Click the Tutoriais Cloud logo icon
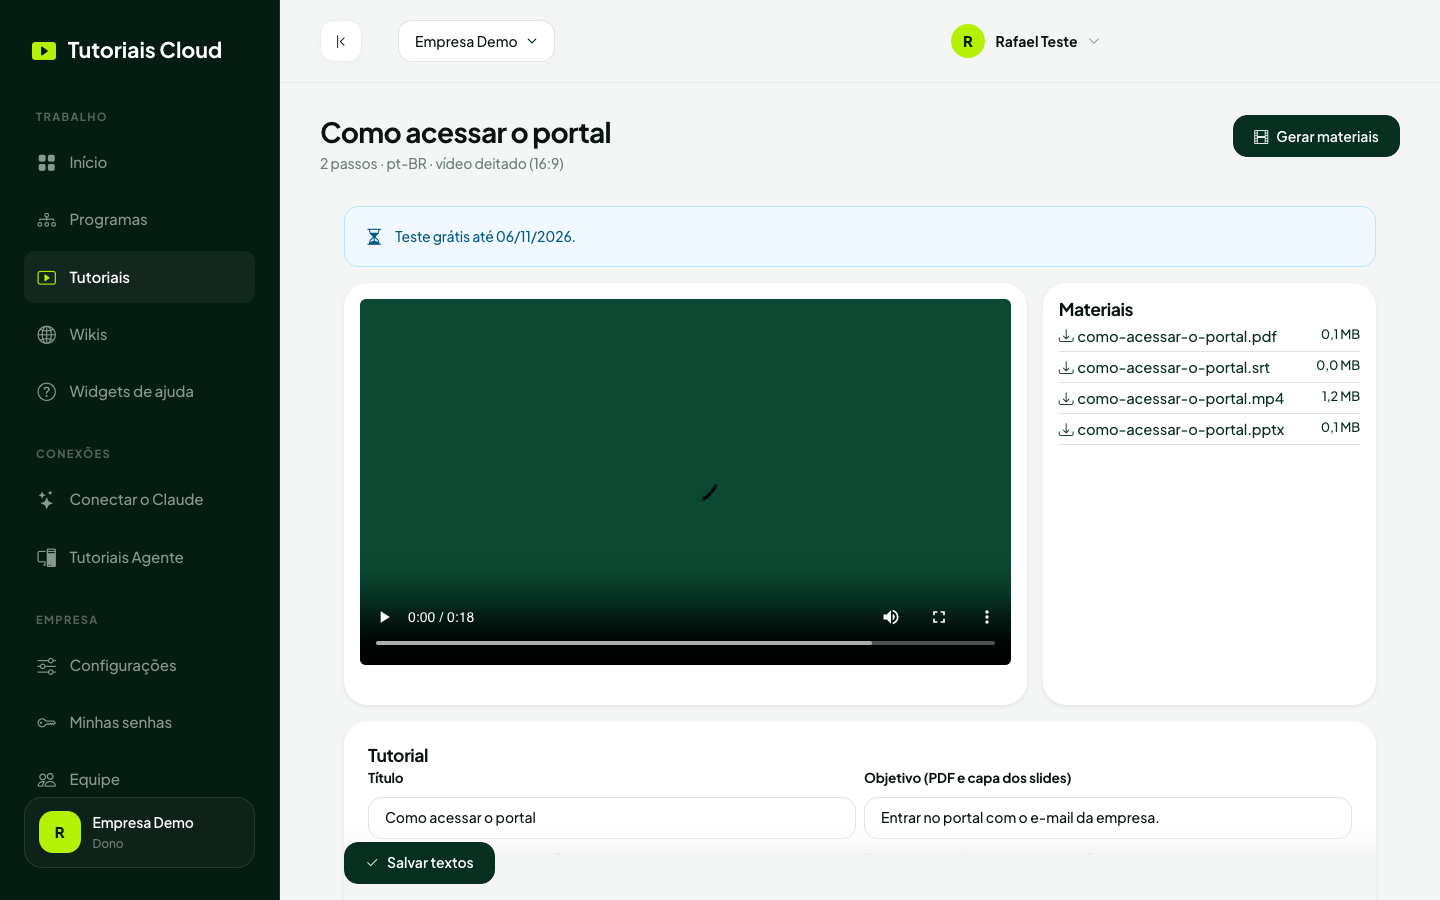Viewport: 1440px width, 900px height. point(44,51)
